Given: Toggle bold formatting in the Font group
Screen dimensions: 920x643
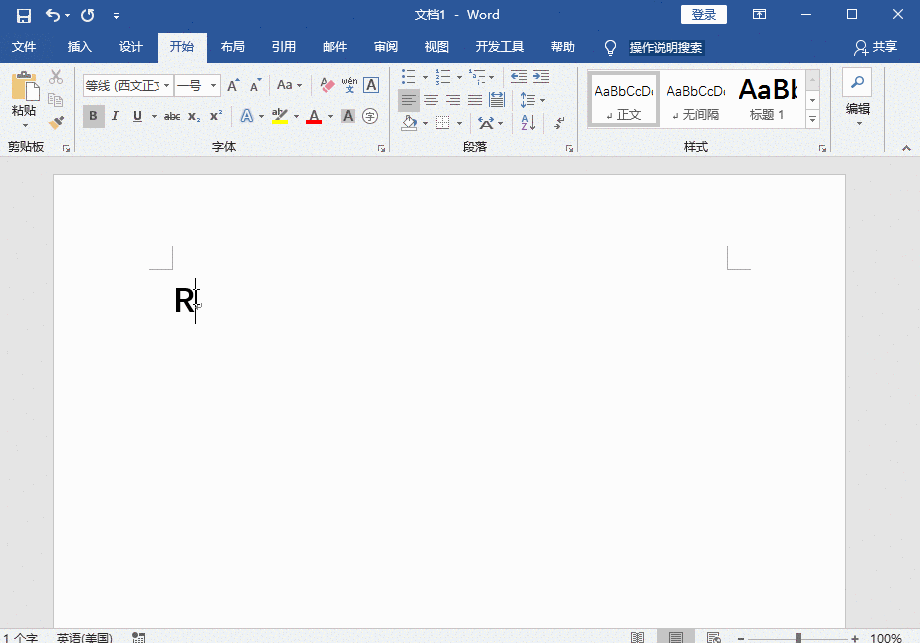Looking at the screenshot, I should tap(93, 116).
